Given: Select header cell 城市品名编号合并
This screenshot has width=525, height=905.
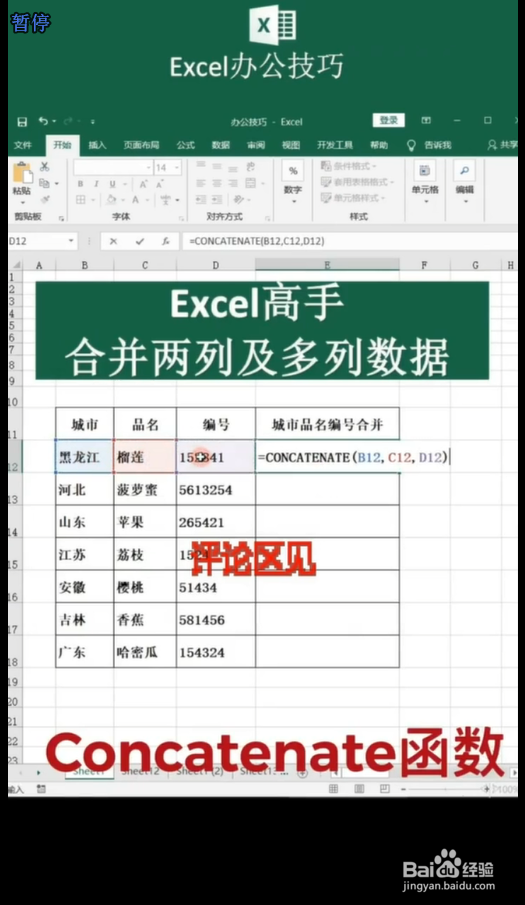Looking at the screenshot, I should (327, 425).
